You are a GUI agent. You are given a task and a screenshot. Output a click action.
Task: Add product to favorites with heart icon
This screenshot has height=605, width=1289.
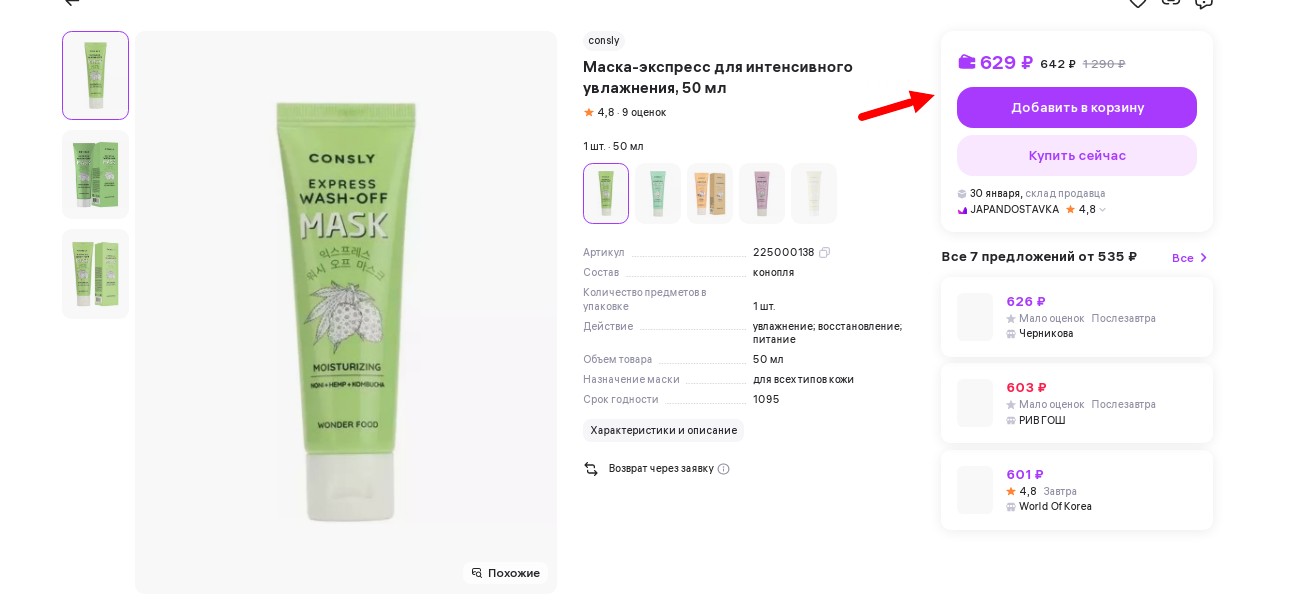point(1138,3)
